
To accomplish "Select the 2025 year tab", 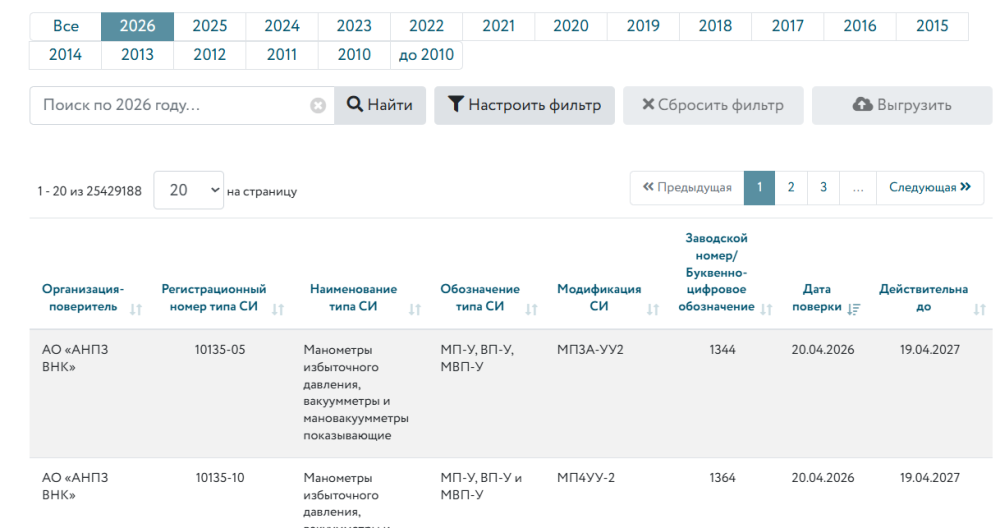I will tap(210, 27).
